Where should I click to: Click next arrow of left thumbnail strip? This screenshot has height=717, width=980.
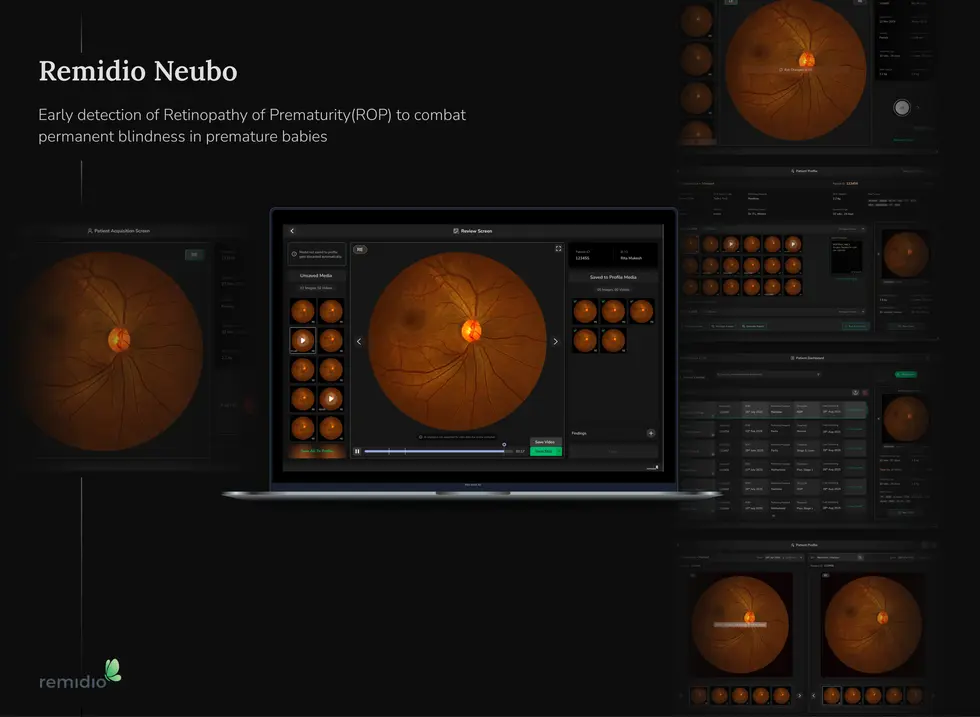[799, 695]
